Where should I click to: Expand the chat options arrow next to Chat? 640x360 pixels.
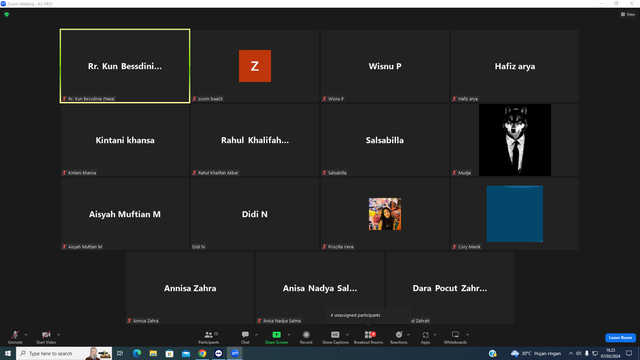coord(256,335)
